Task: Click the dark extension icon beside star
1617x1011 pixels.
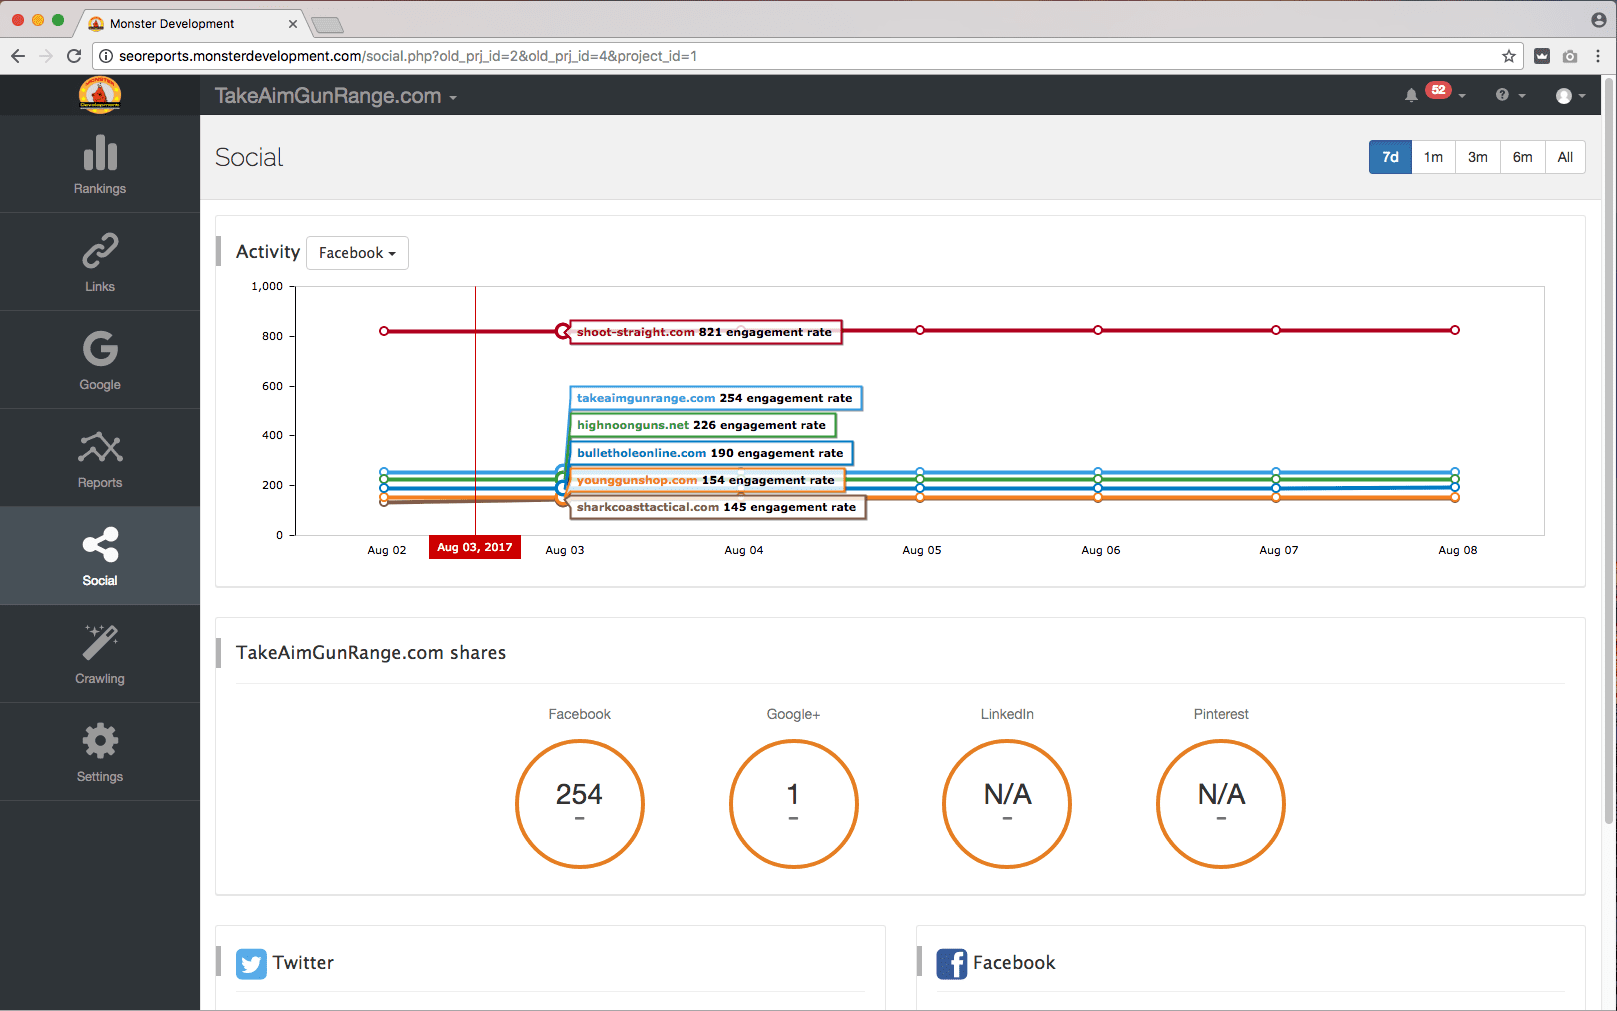Action: click(1542, 57)
